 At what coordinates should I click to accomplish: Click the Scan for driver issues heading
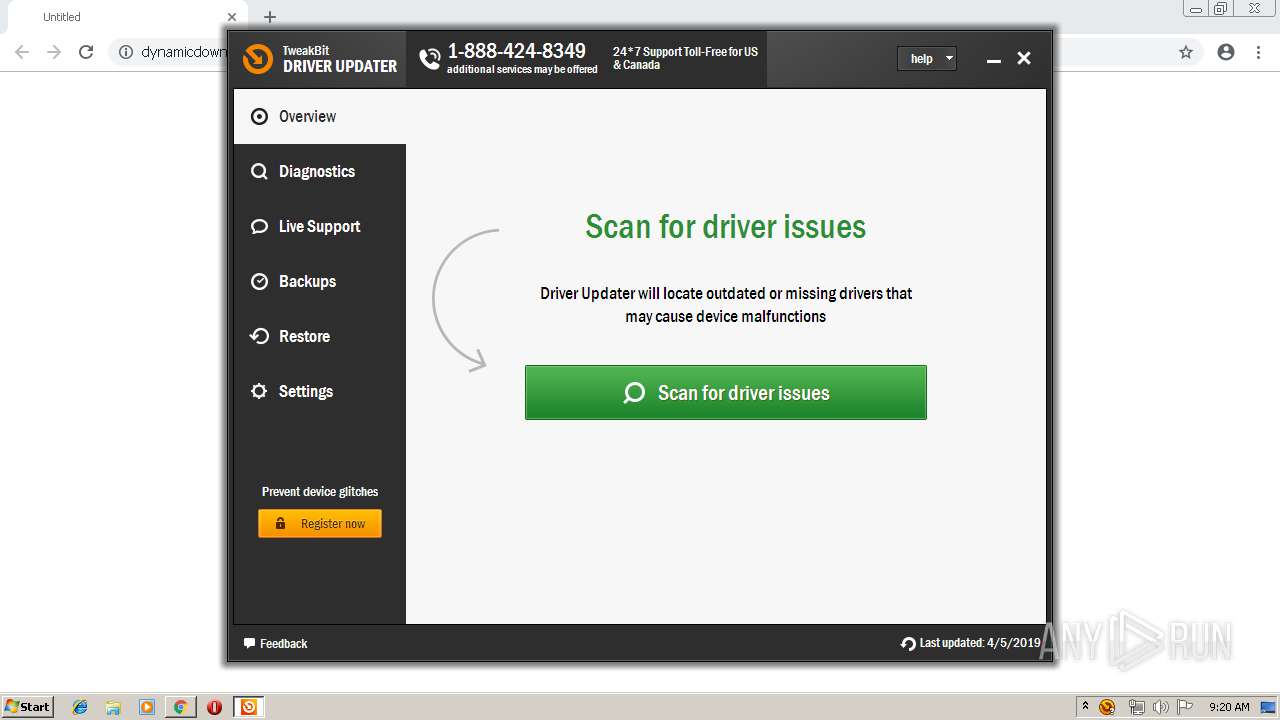[x=726, y=226]
